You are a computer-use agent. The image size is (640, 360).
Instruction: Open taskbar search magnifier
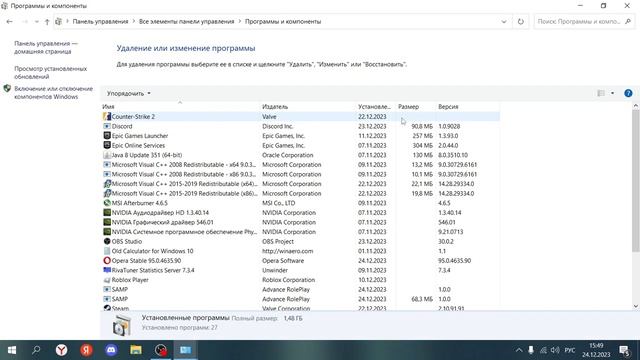(x=36, y=350)
